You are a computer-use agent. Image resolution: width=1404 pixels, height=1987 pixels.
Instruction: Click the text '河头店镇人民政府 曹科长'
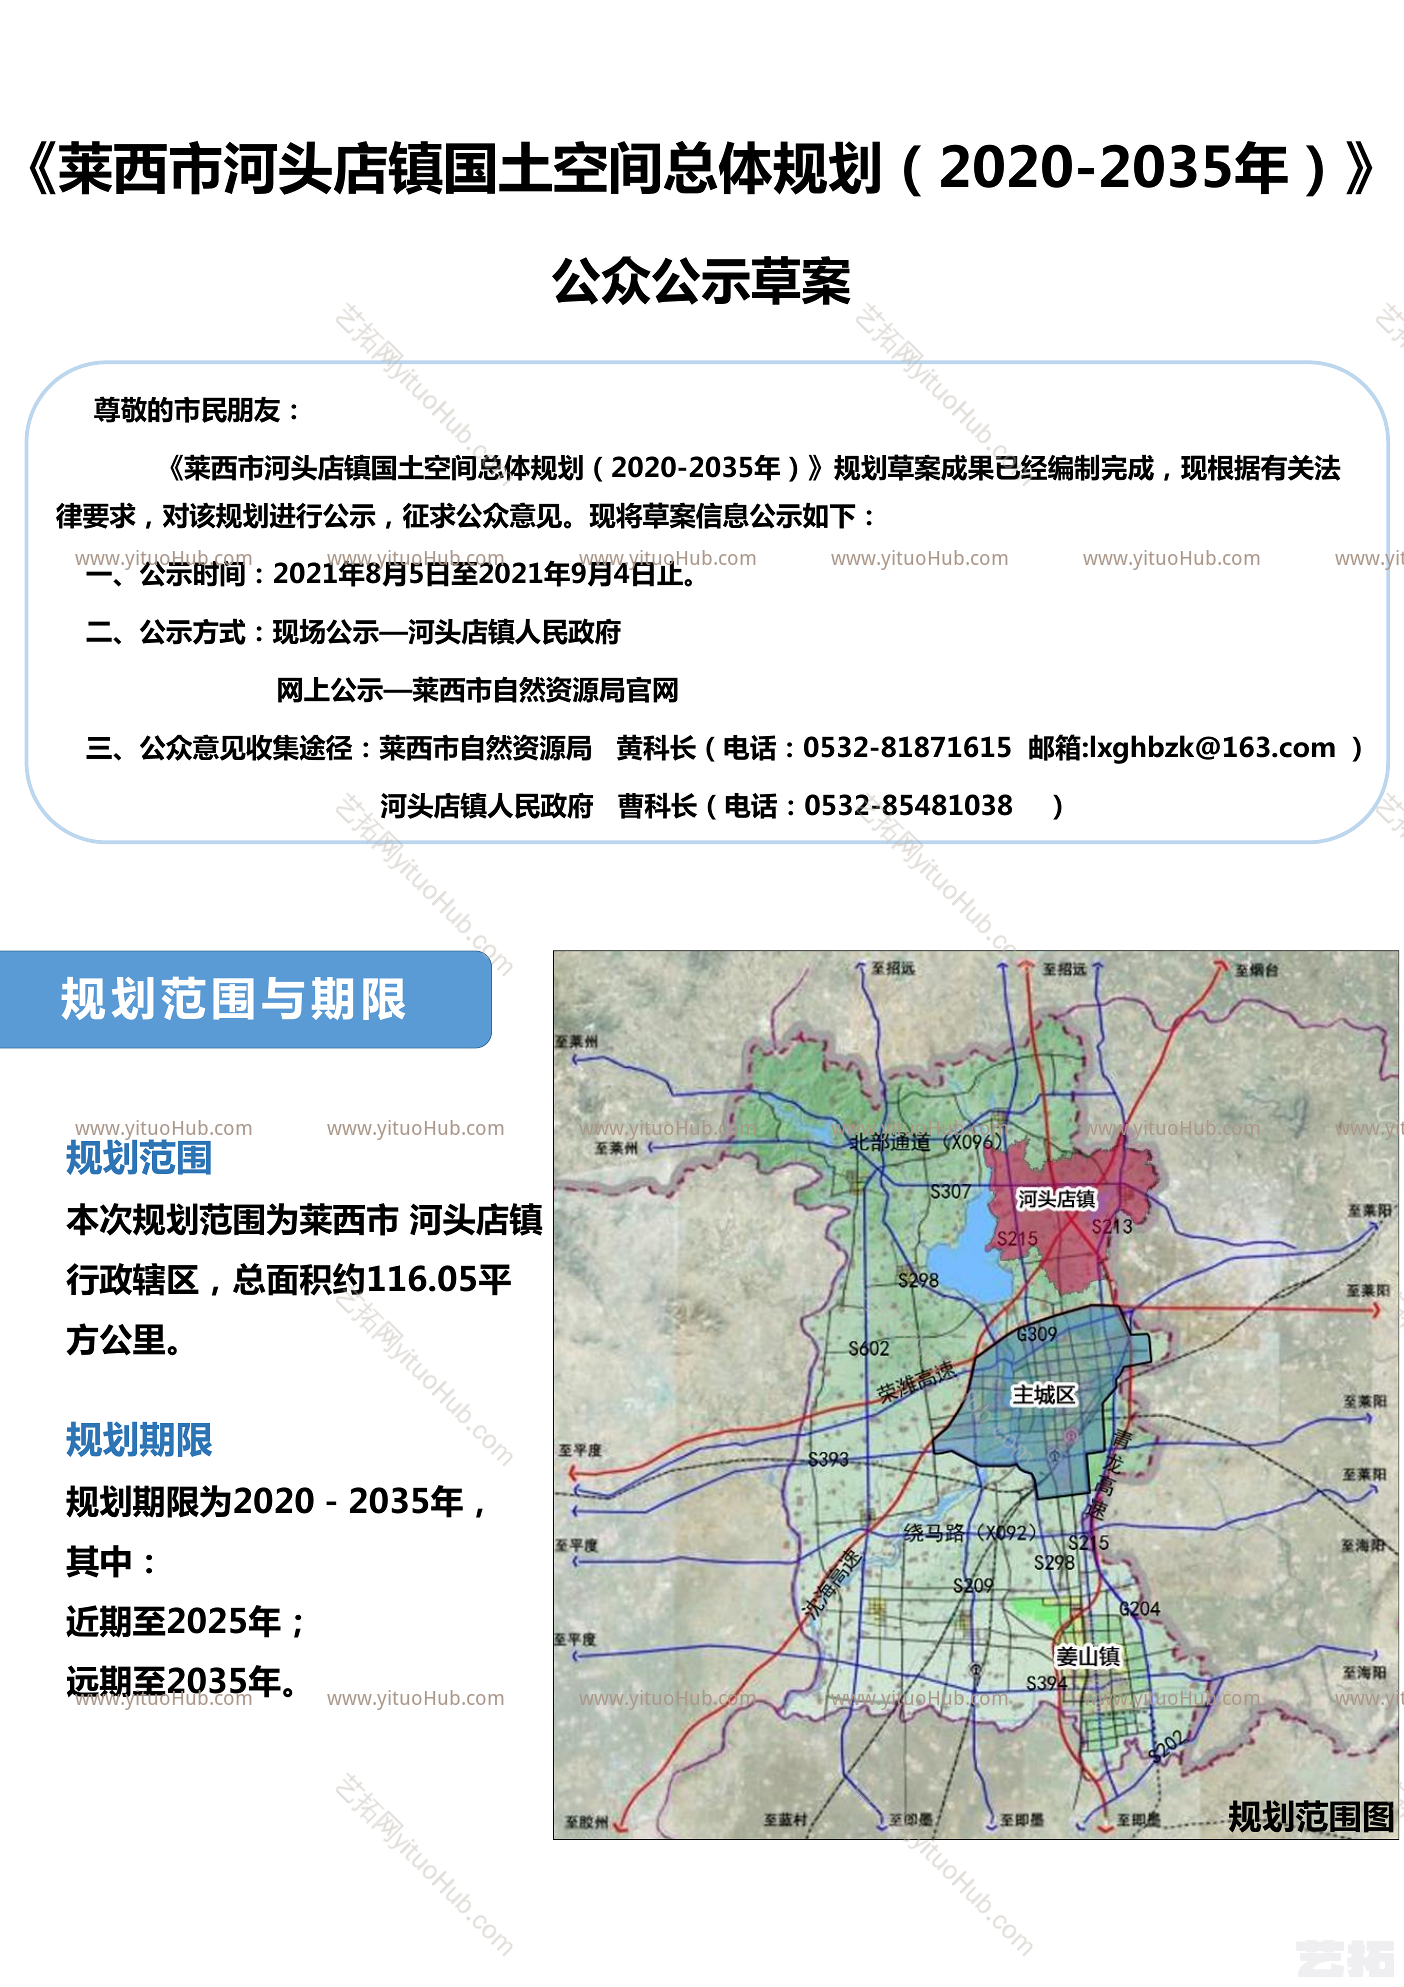[x=539, y=805]
